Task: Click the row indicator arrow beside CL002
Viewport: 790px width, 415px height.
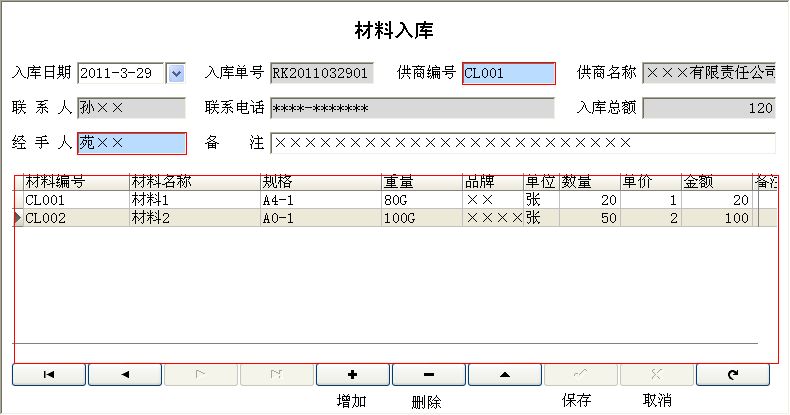Action: point(18,218)
